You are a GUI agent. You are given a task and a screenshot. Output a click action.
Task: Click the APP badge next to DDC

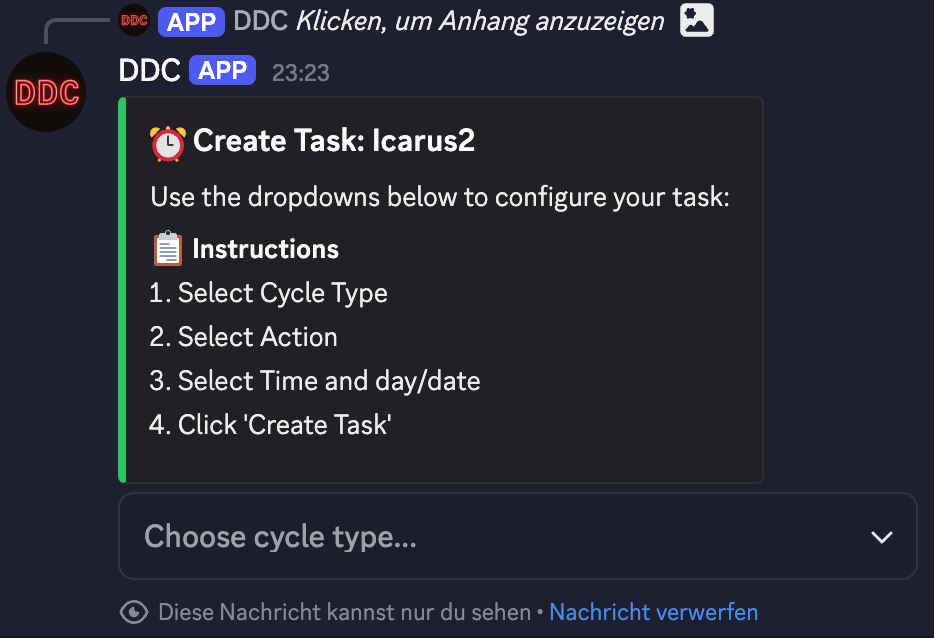click(222, 70)
